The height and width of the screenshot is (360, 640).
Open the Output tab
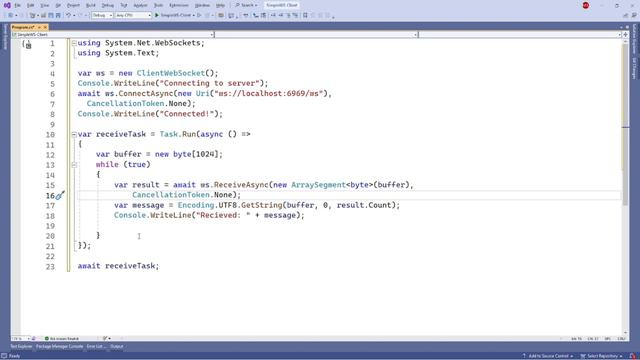(117, 347)
